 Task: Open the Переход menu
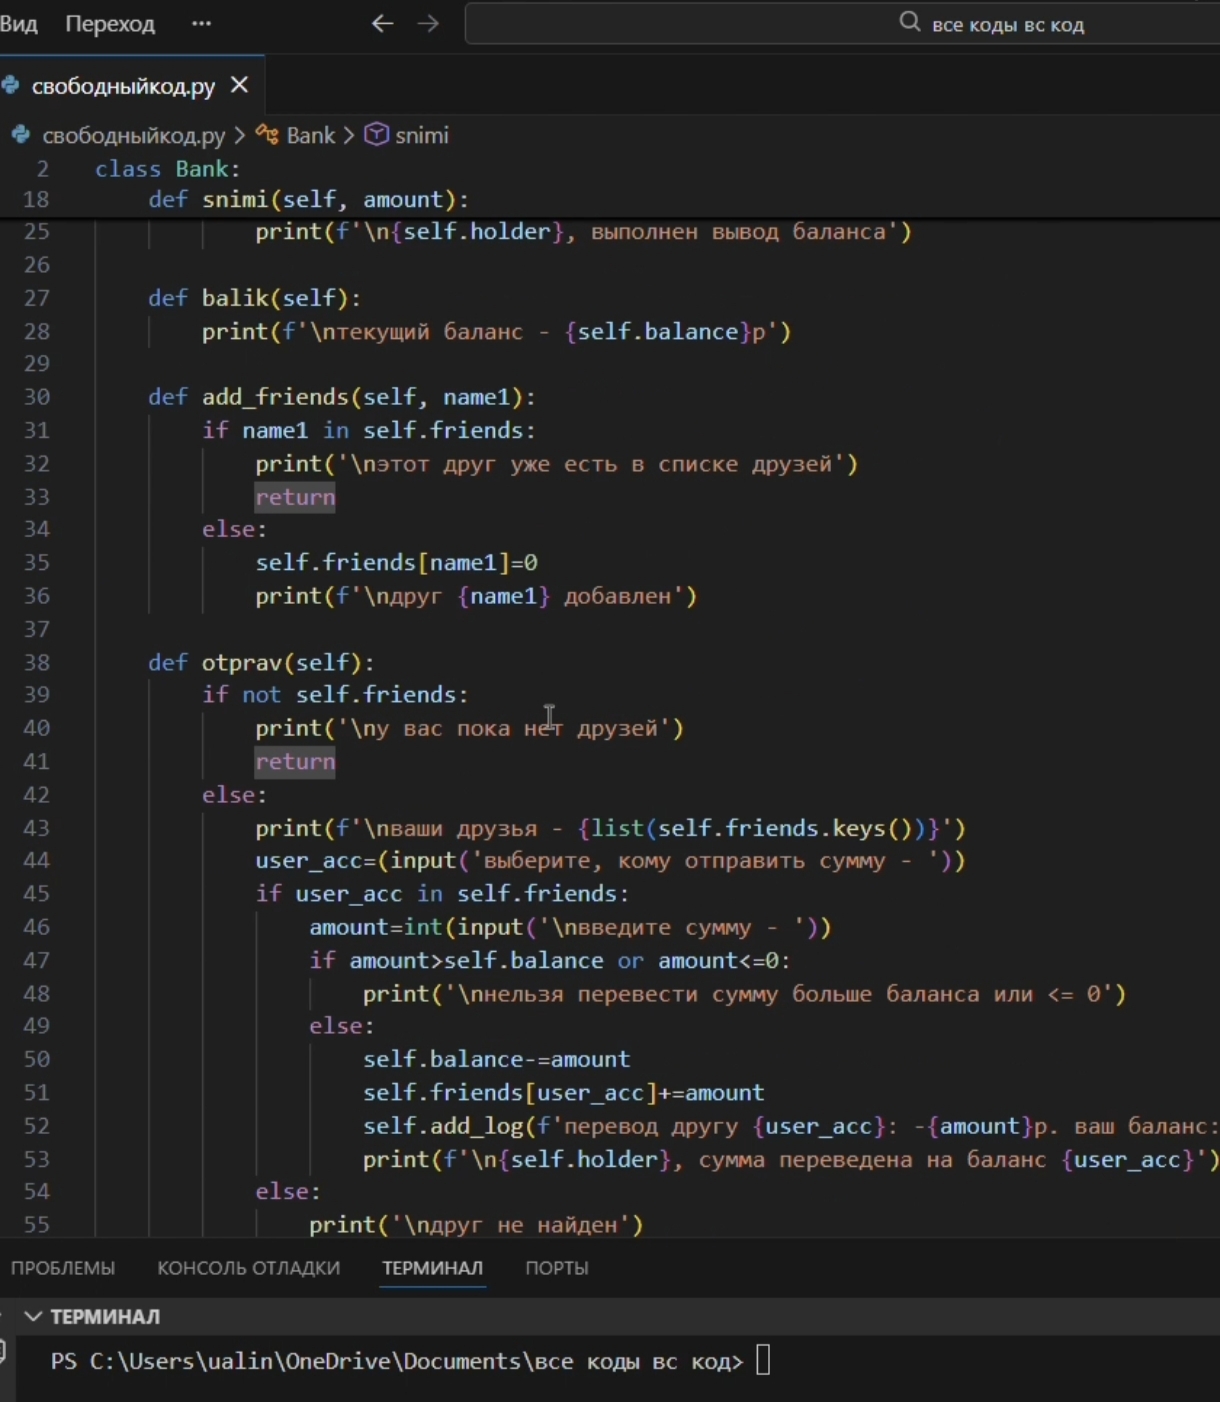(x=110, y=24)
